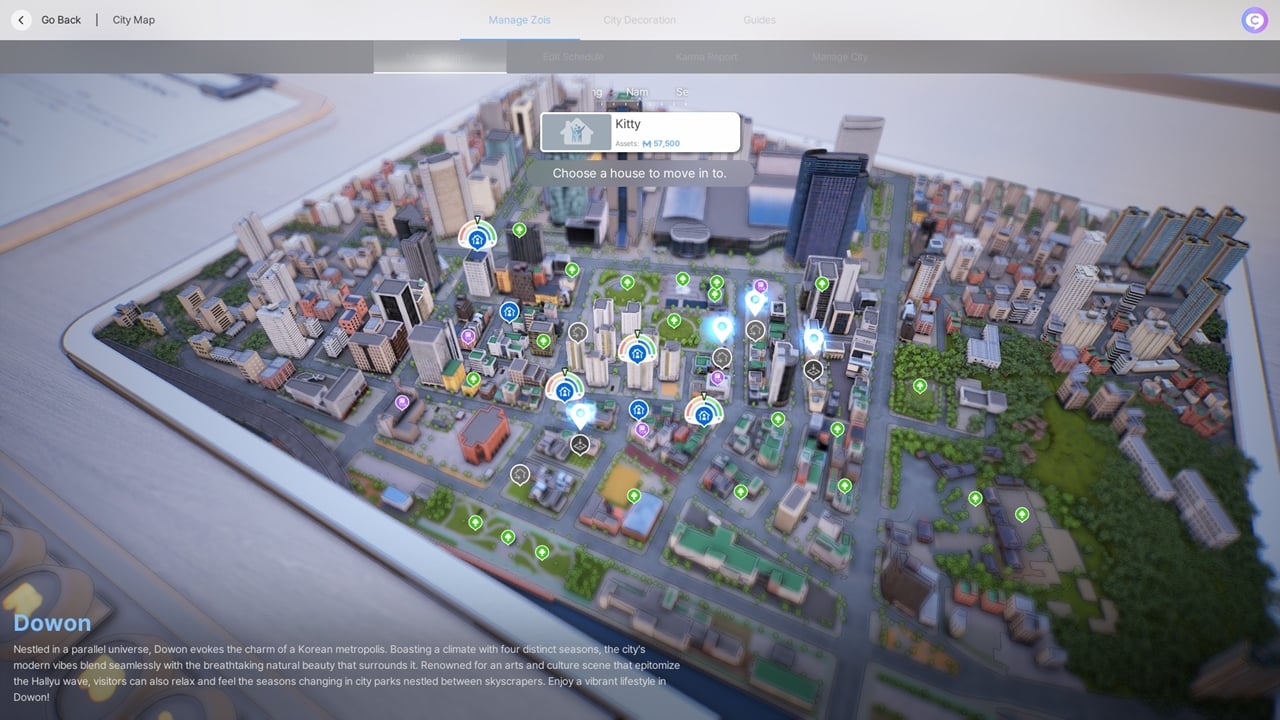View the Karma Report sub-tab
Screen dimensions: 1280x720
[x=706, y=57]
